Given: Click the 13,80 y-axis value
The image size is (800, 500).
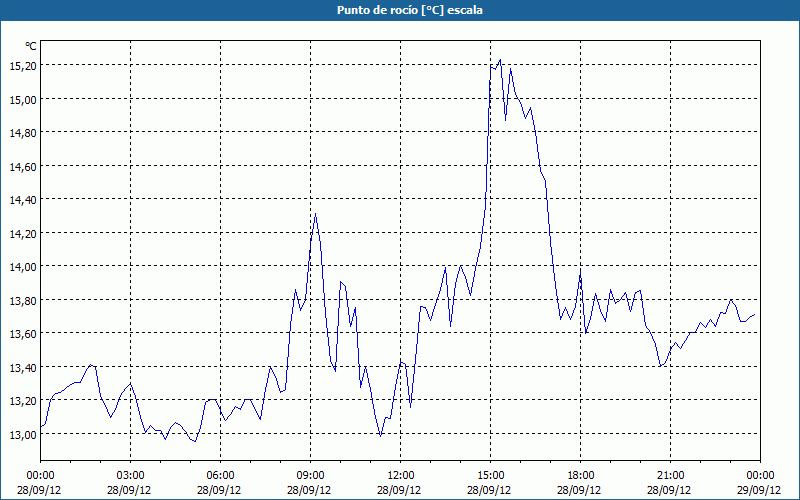Looking at the screenshot, I should (x=23, y=300).
